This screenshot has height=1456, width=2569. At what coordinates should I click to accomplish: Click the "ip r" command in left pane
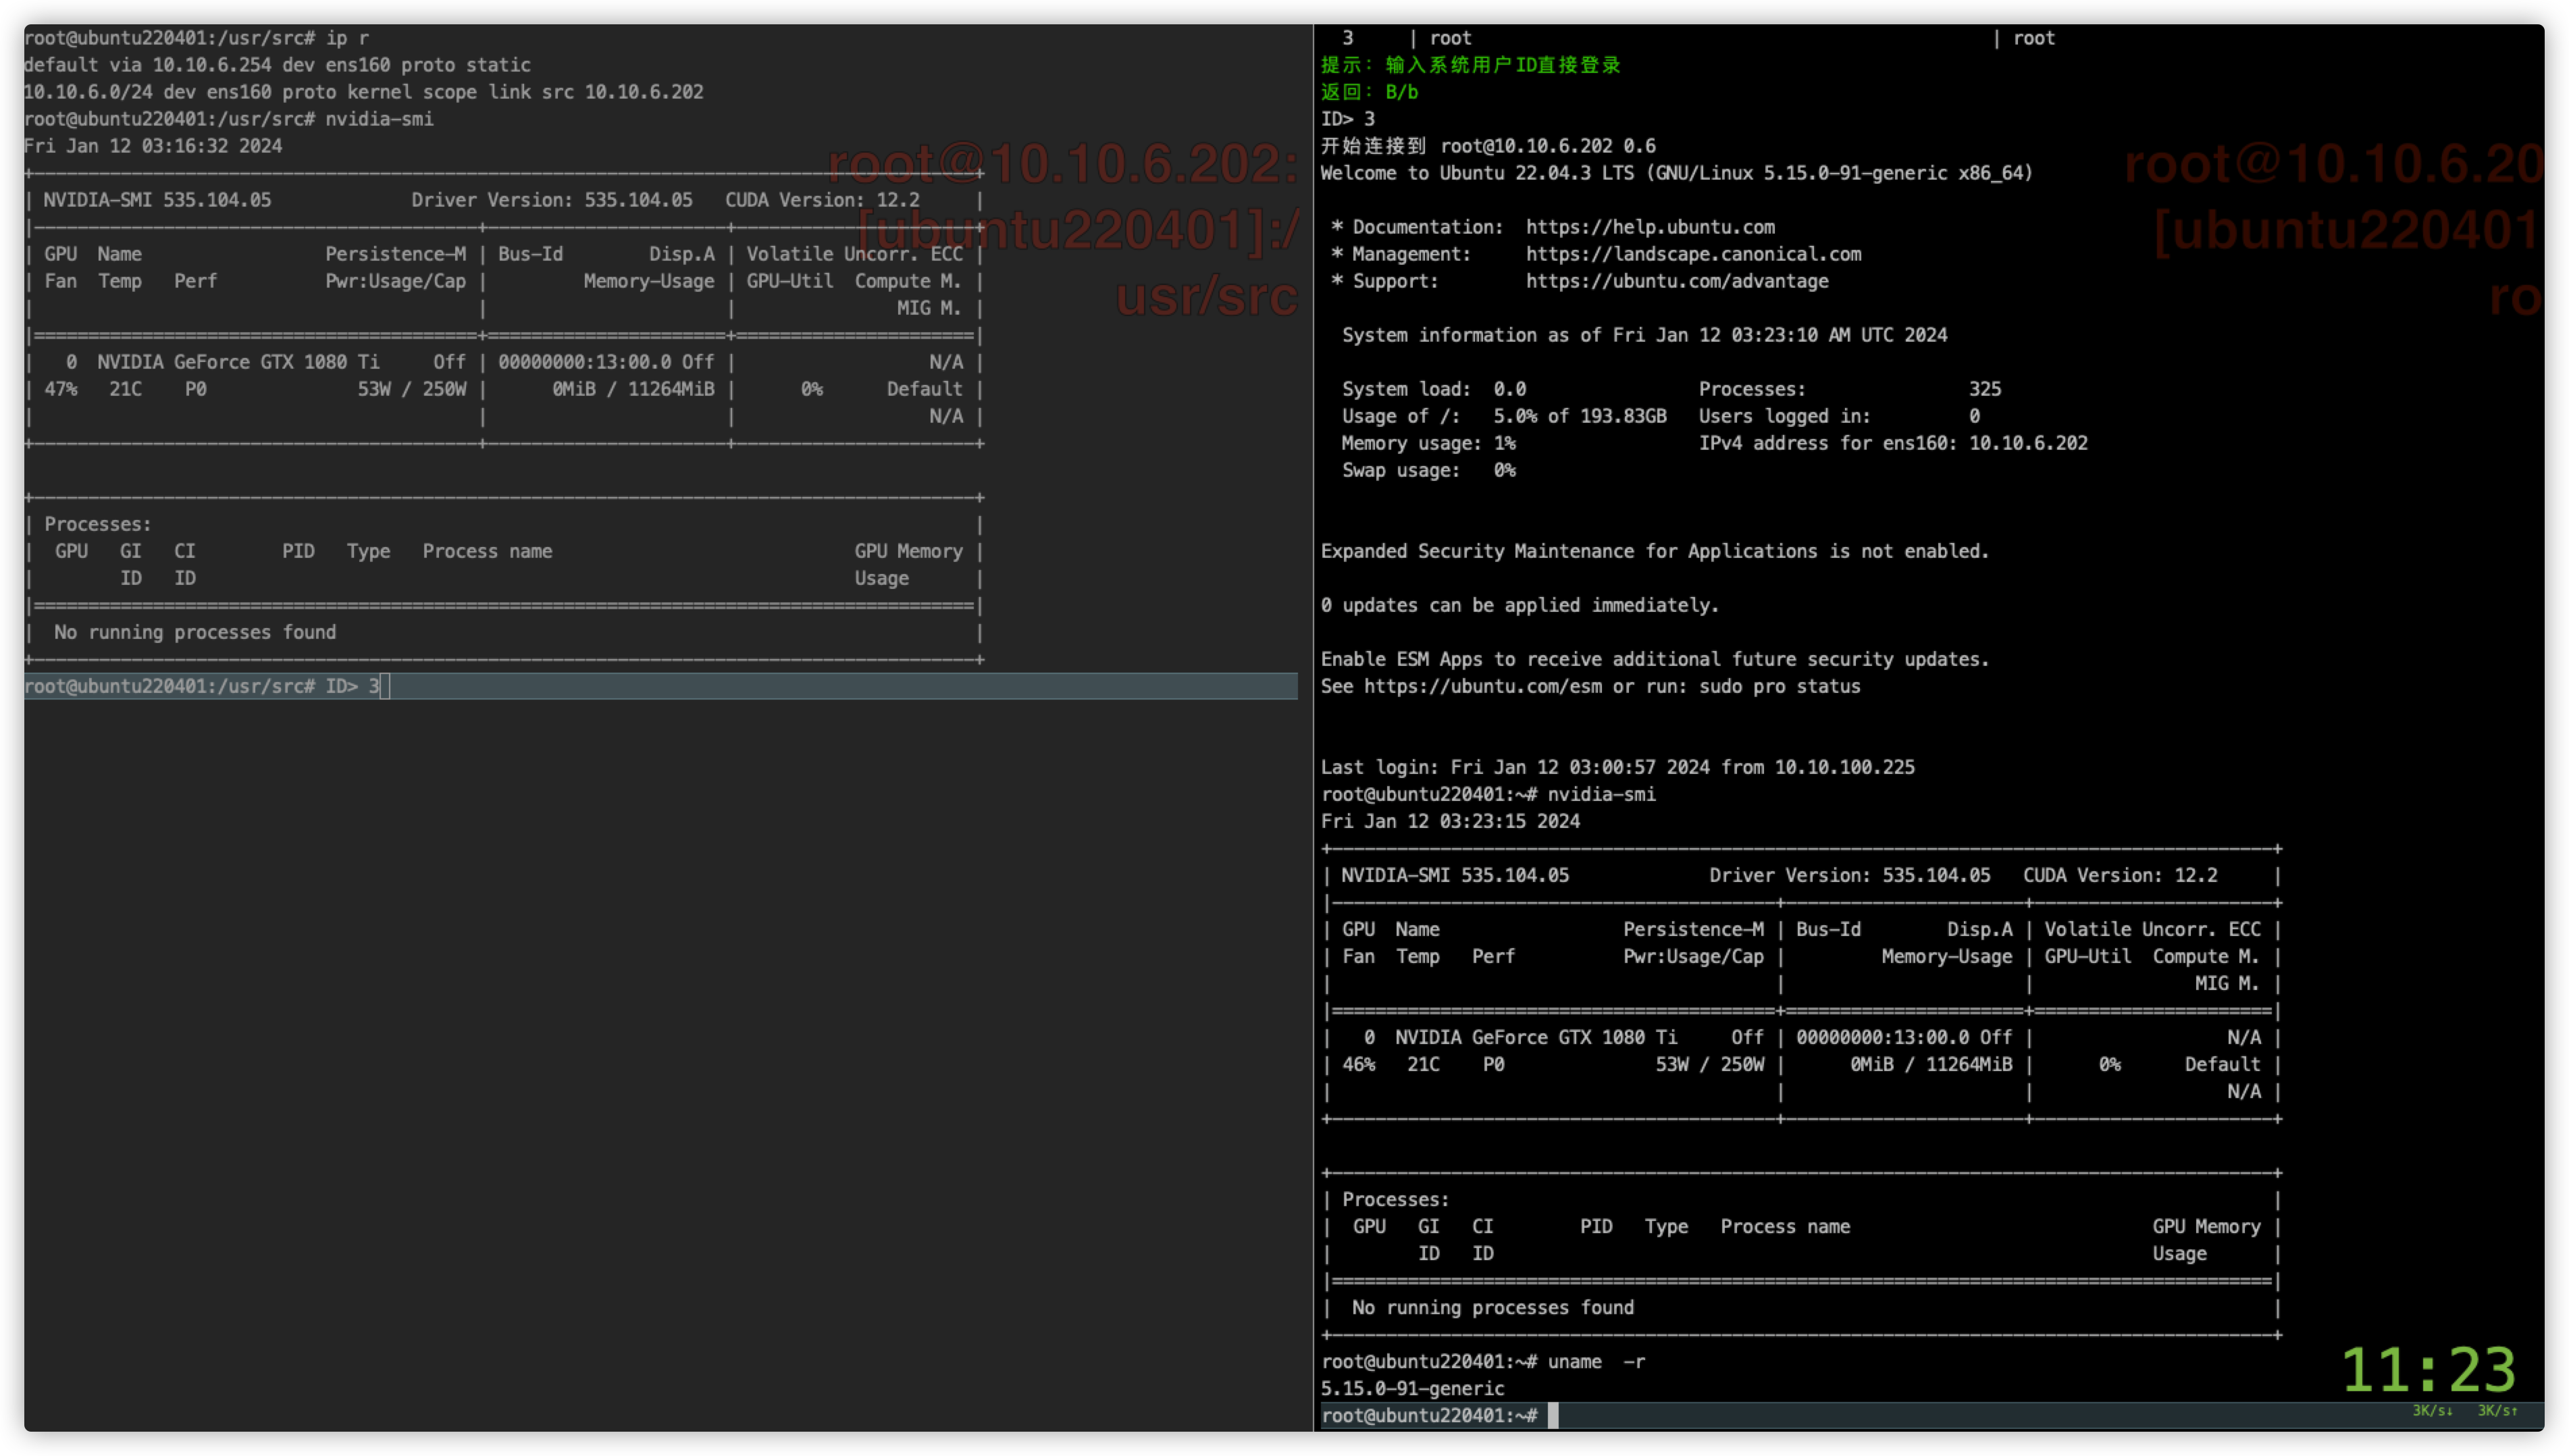click(347, 38)
